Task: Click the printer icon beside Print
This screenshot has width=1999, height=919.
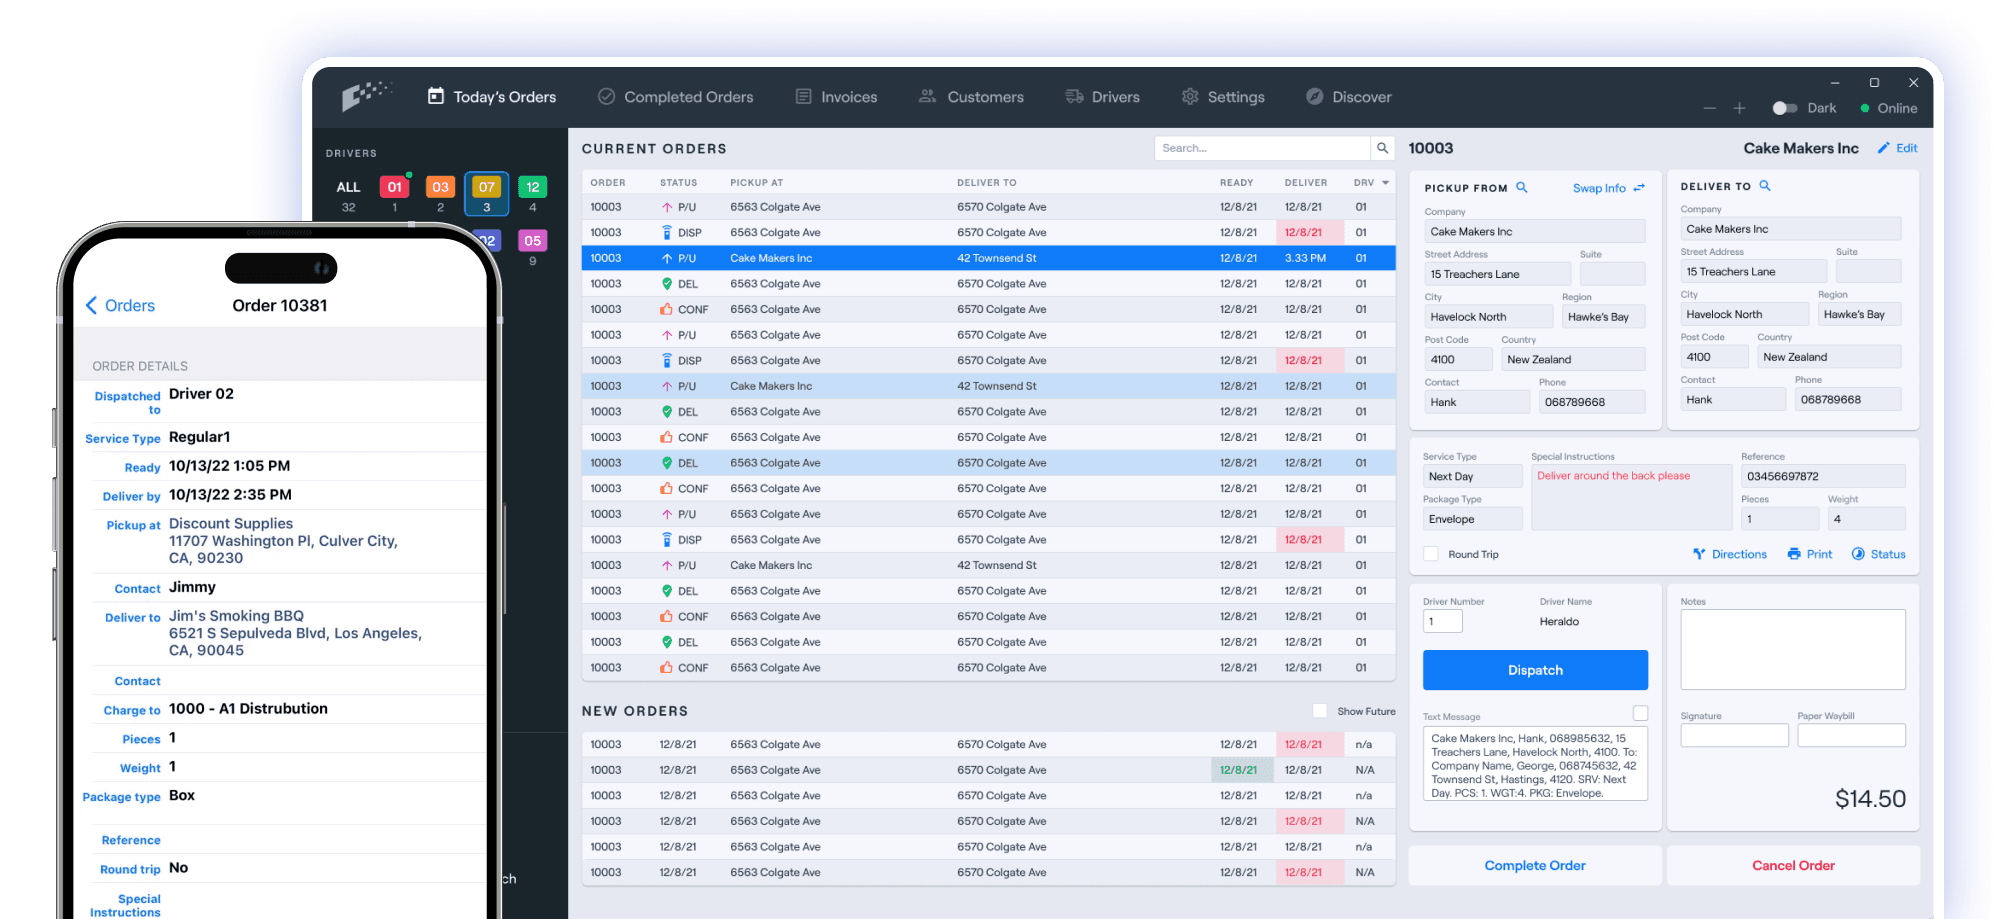Action: tap(1794, 554)
